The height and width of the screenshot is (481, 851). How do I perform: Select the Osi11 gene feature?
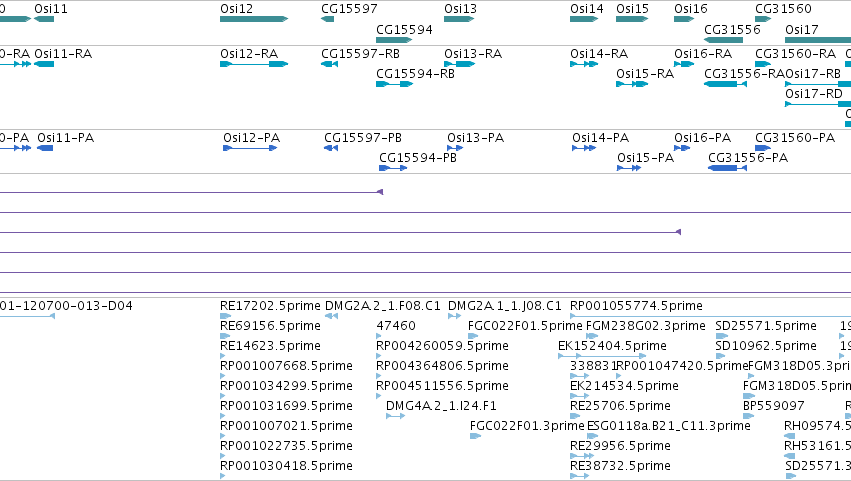[x=44, y=19]
